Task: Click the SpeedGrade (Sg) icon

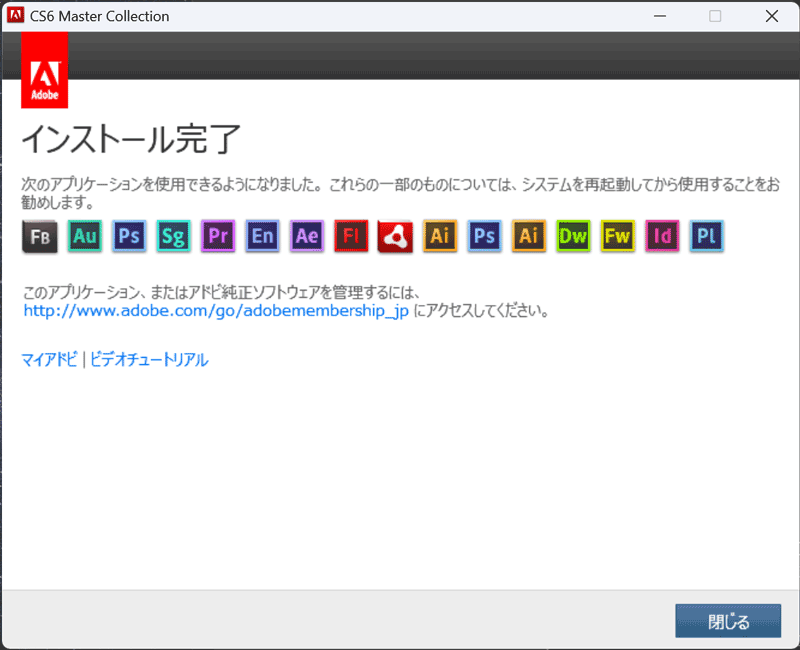Action: click(x=173, y=236)
